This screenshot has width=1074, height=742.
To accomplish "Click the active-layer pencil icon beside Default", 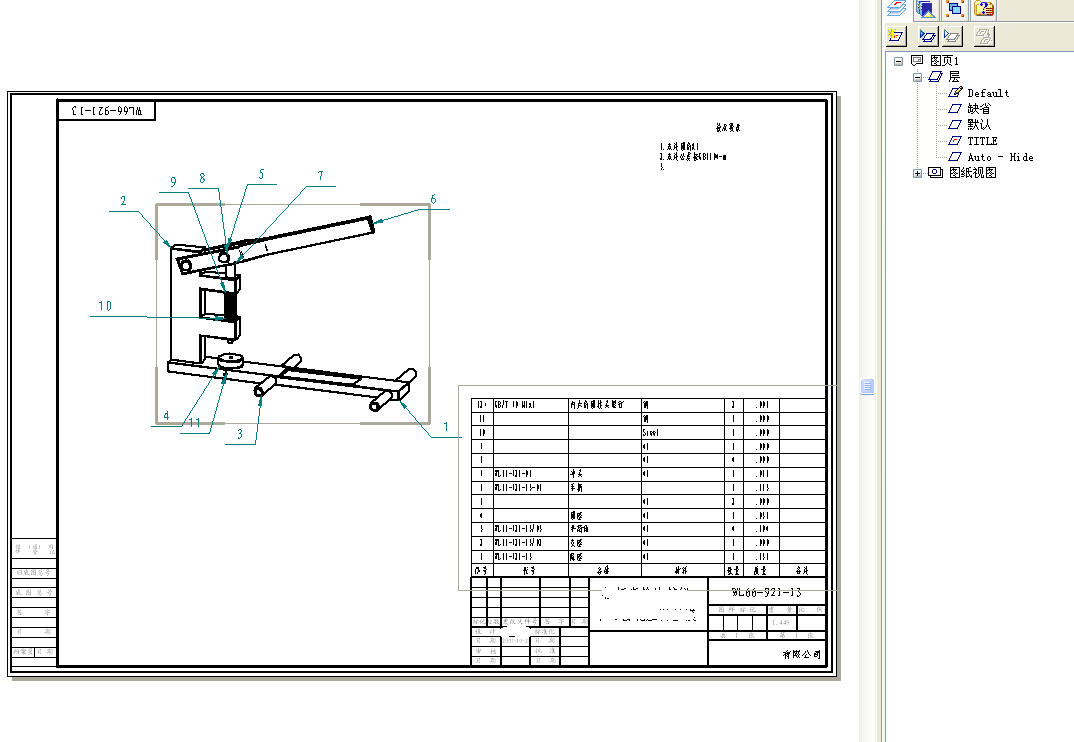I will click(x=956, y=92).
